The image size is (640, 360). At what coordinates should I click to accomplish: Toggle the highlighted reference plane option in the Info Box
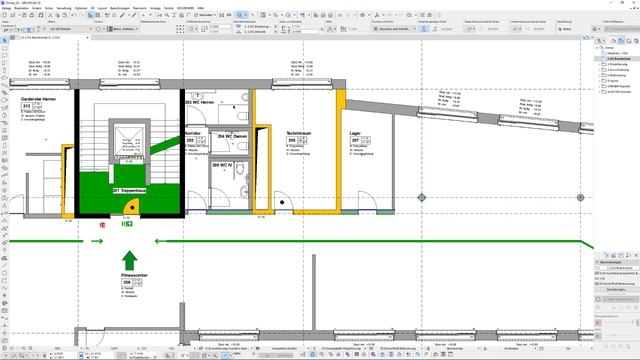(x=424, y=29)
